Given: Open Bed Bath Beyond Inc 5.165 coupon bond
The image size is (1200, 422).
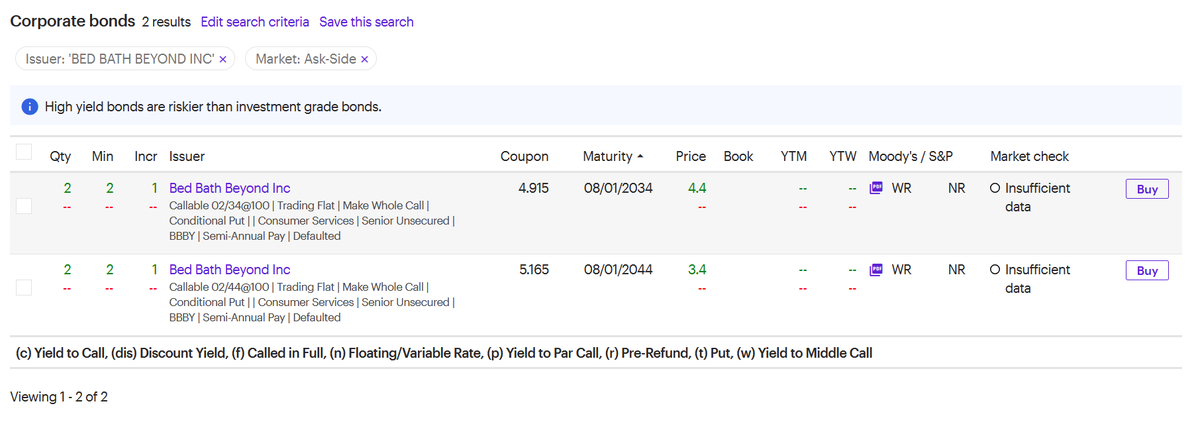Looking at the screenshot, I should tap(230, 269).
